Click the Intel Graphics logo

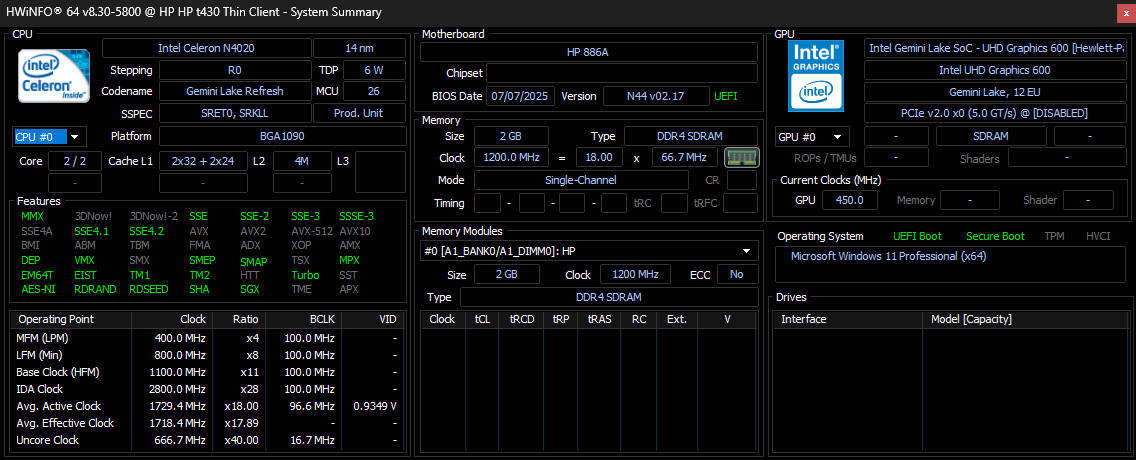(x=817, y=75)
